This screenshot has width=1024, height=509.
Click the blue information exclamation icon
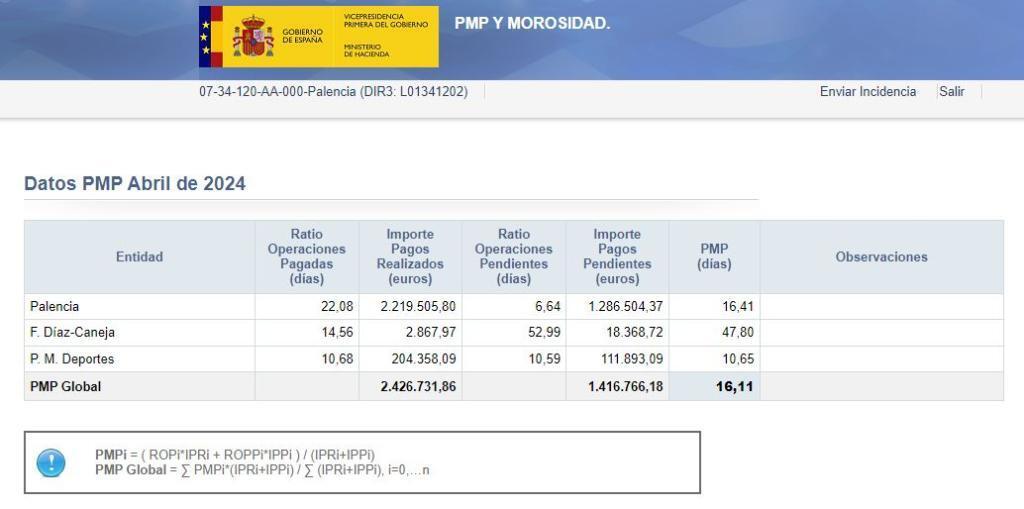[x=51, y=462]
